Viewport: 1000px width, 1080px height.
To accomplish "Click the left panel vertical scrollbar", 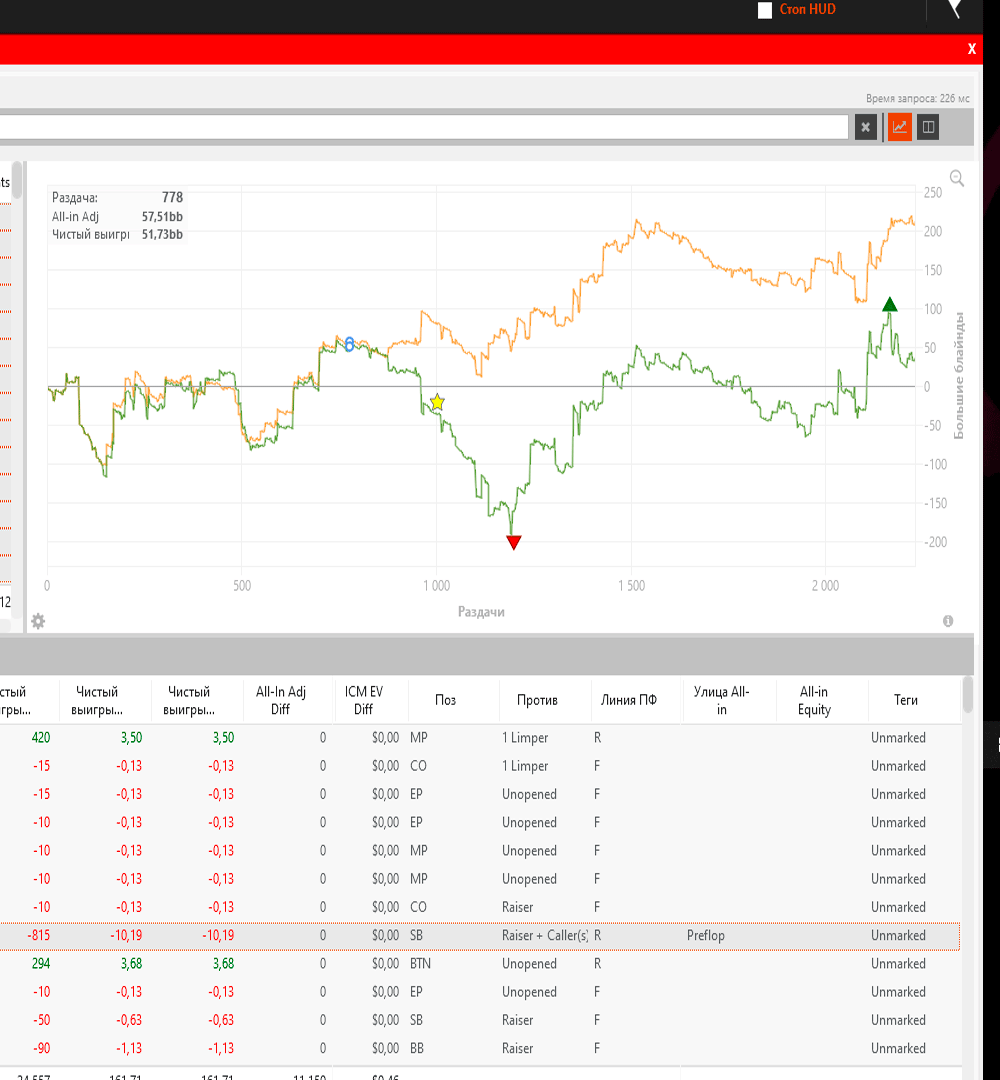I will [17, 180].
